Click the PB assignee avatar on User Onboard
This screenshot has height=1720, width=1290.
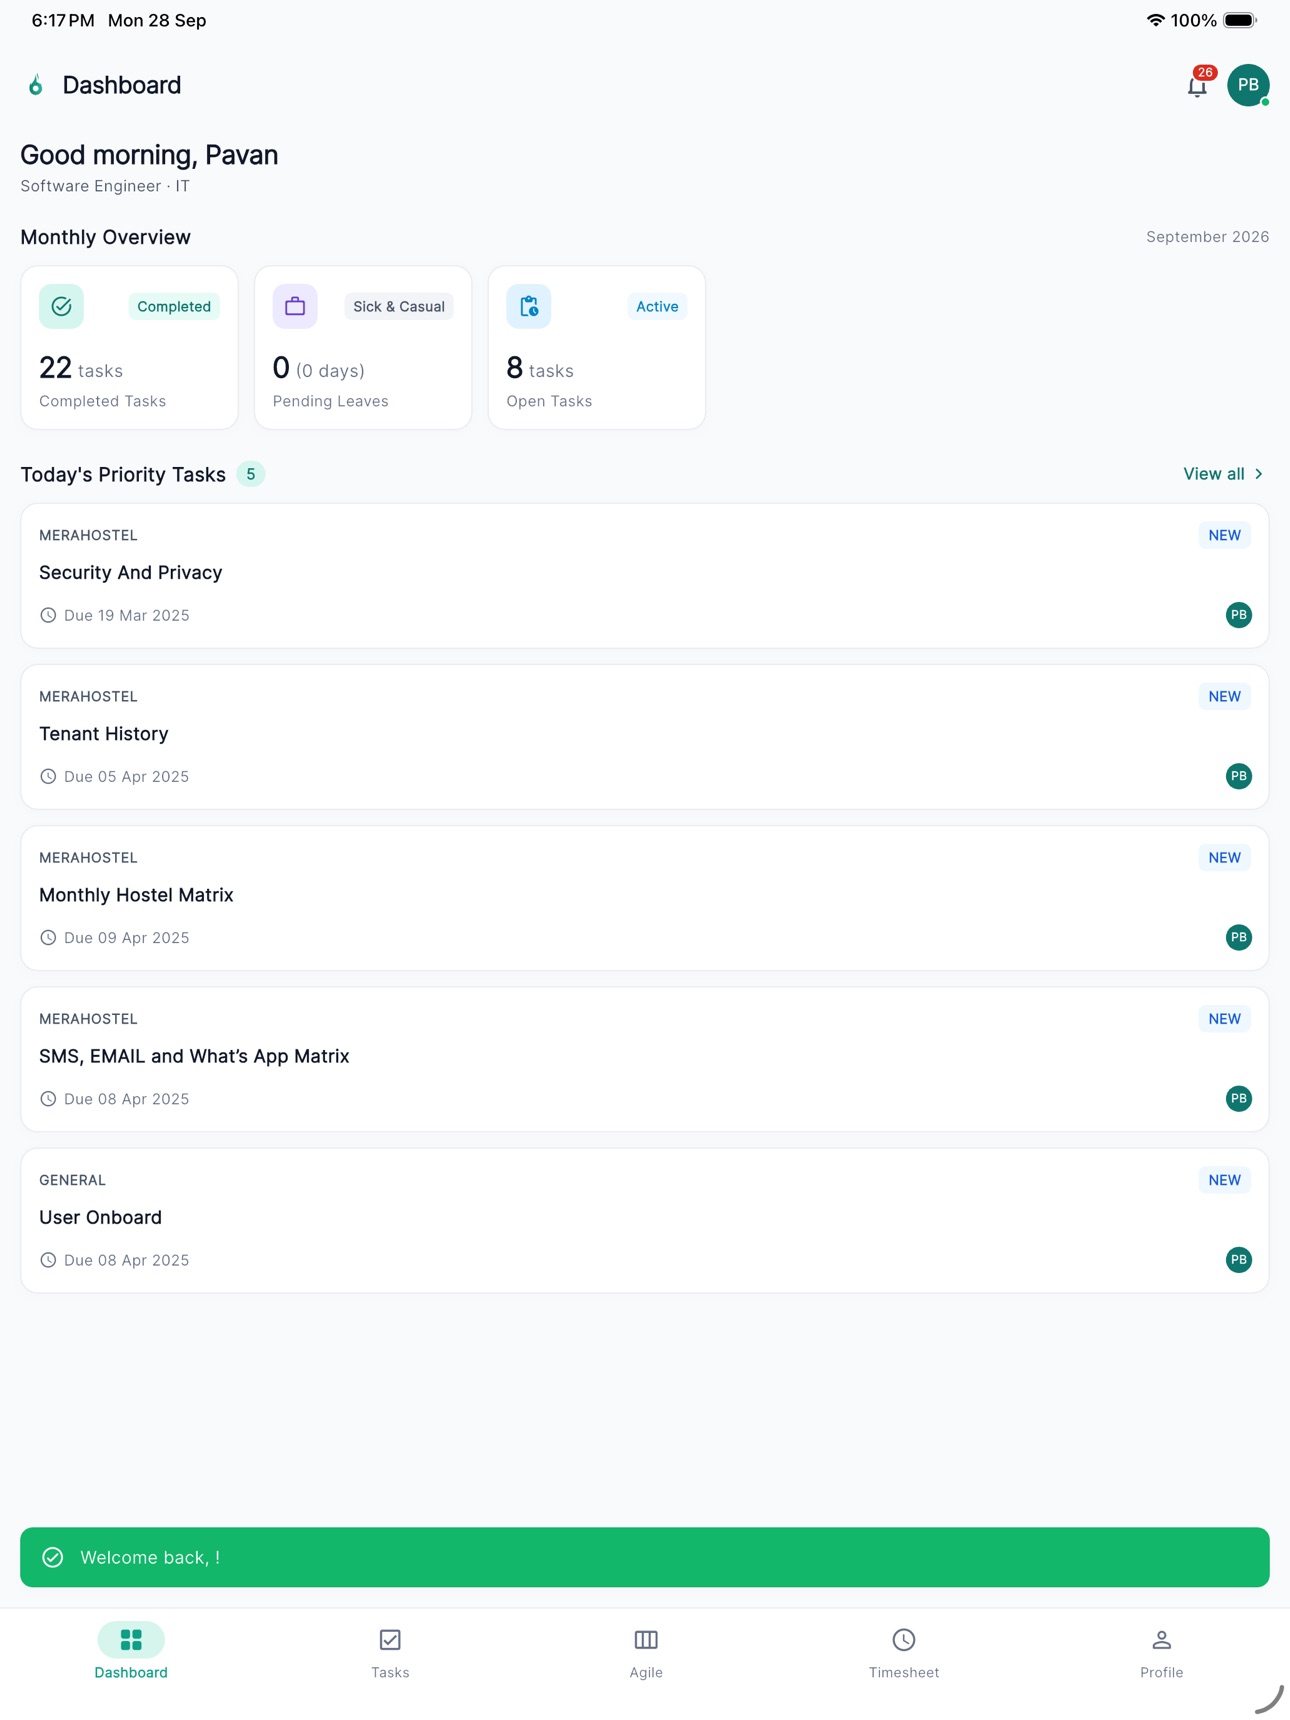coord(1239,1260)
